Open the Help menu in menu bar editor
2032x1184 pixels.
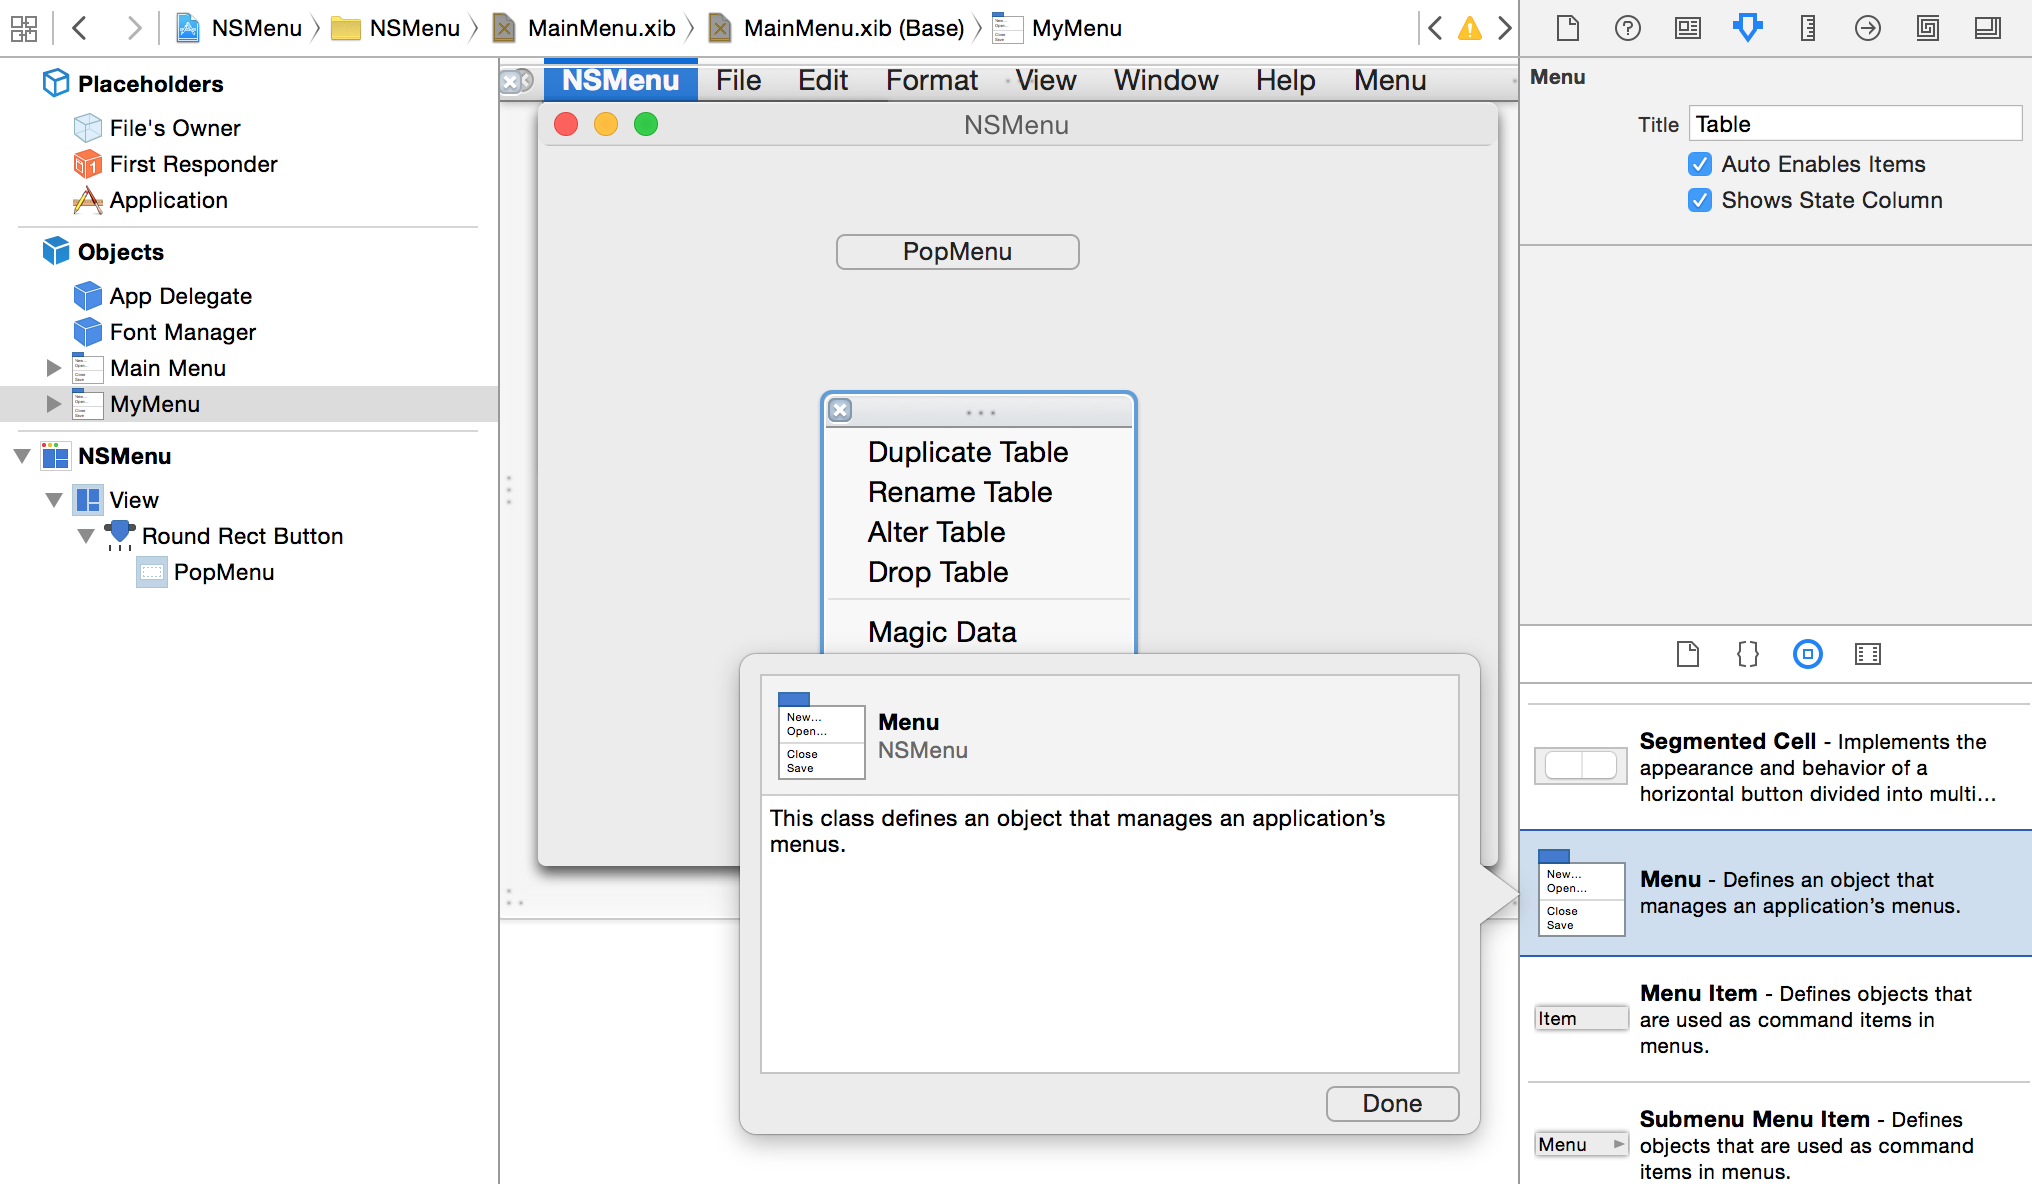click(x=1286, y=80)
